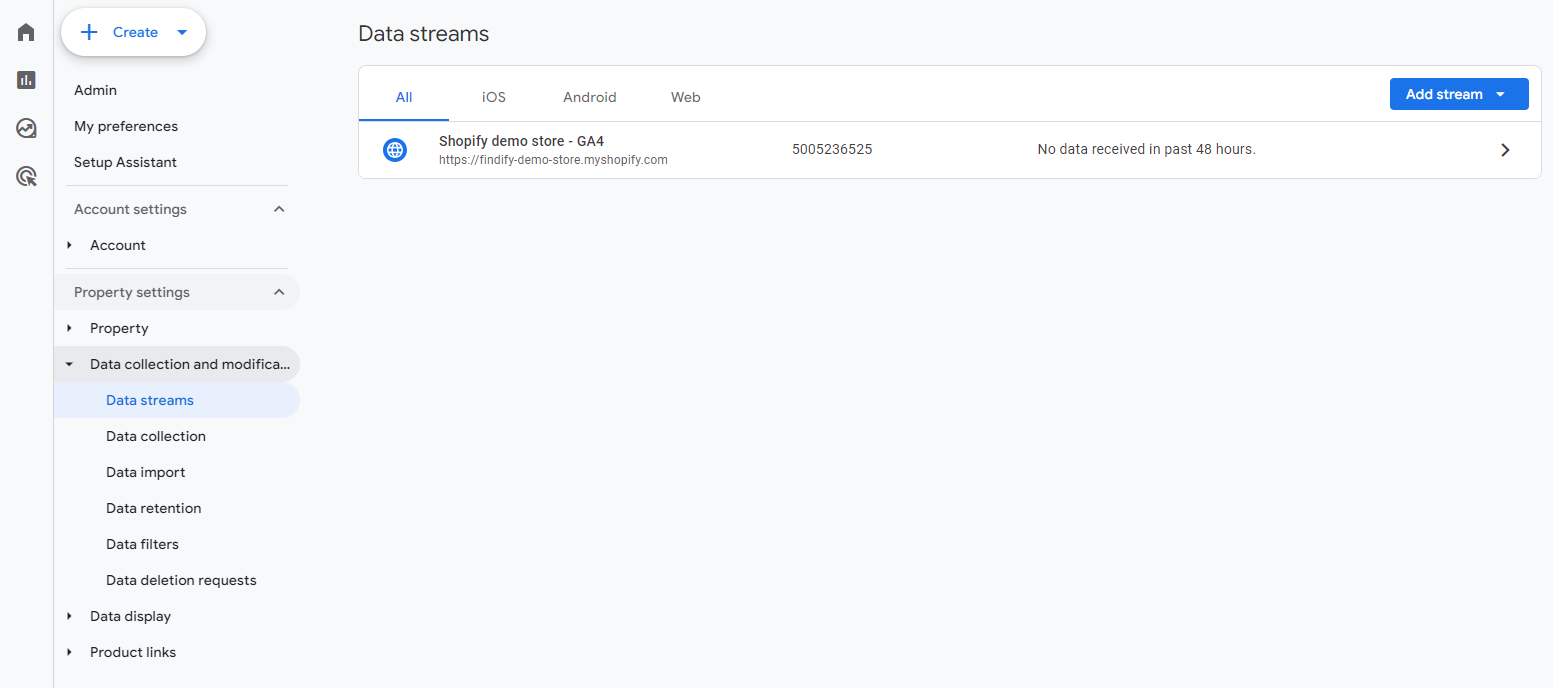The image size is (1553, 688).
Task: Switch to the iOS tab
Action: click(x=493, y=97)
